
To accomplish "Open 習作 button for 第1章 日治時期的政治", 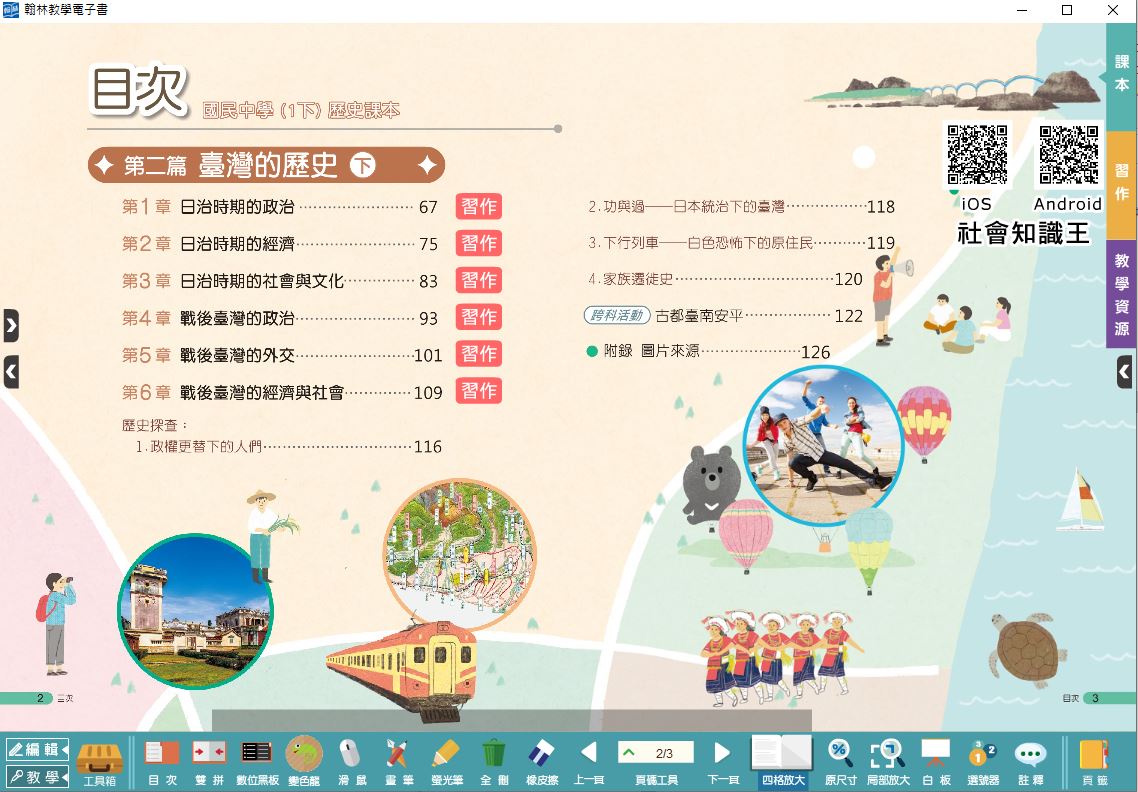I will [478, 207].
